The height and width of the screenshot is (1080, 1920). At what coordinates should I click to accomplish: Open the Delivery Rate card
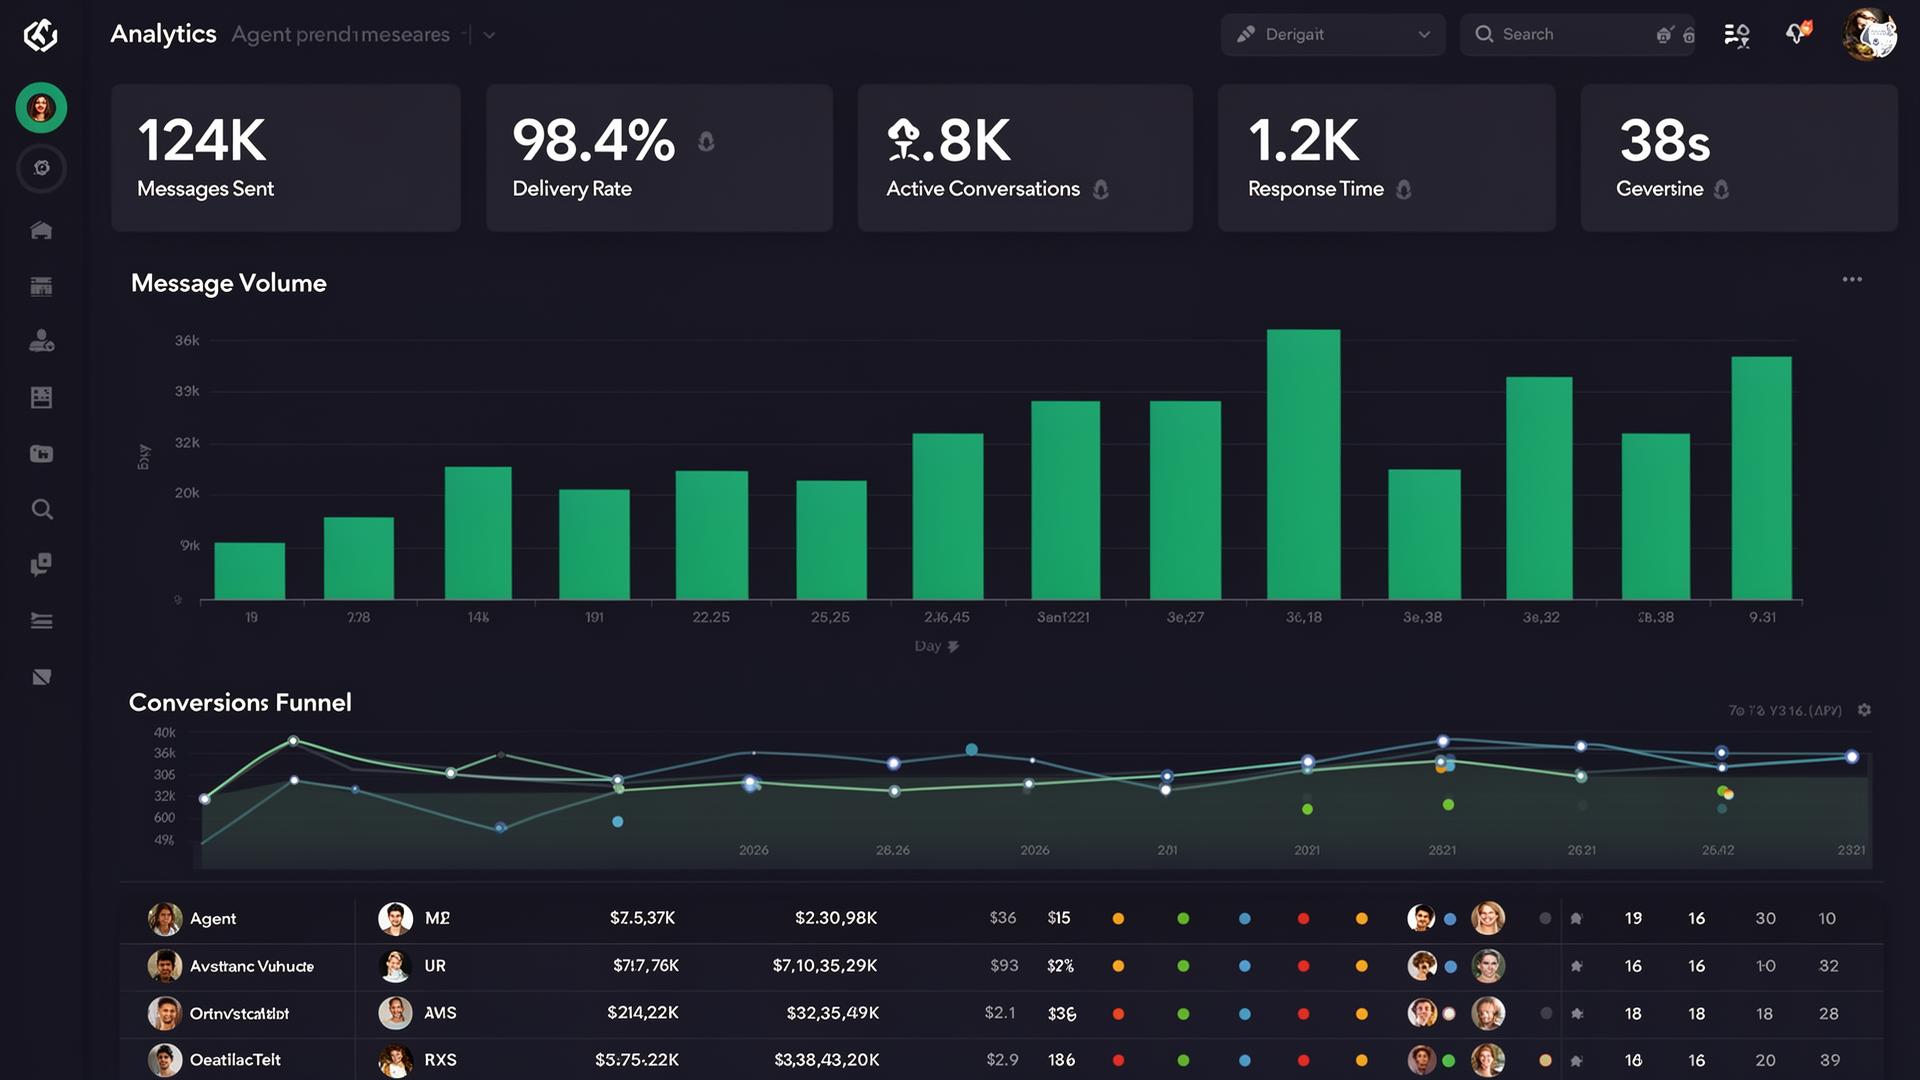pyautogui.click(x=659, y=158)
